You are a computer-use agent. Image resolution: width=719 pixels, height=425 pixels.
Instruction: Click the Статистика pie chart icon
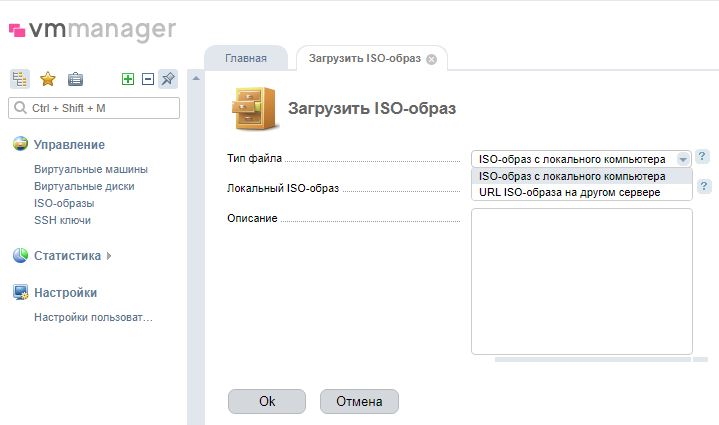(x=20, y=255)
